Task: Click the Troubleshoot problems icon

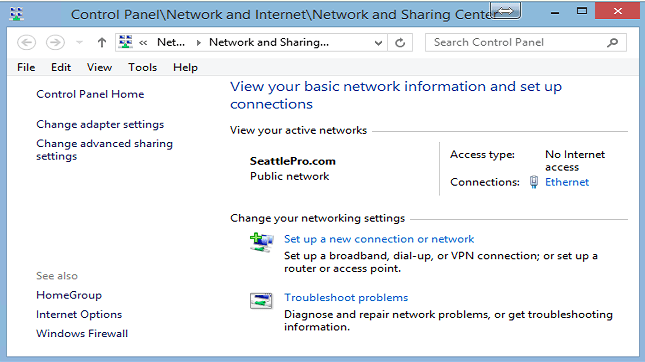Action: pyautogui.click(x=261, y=301)
